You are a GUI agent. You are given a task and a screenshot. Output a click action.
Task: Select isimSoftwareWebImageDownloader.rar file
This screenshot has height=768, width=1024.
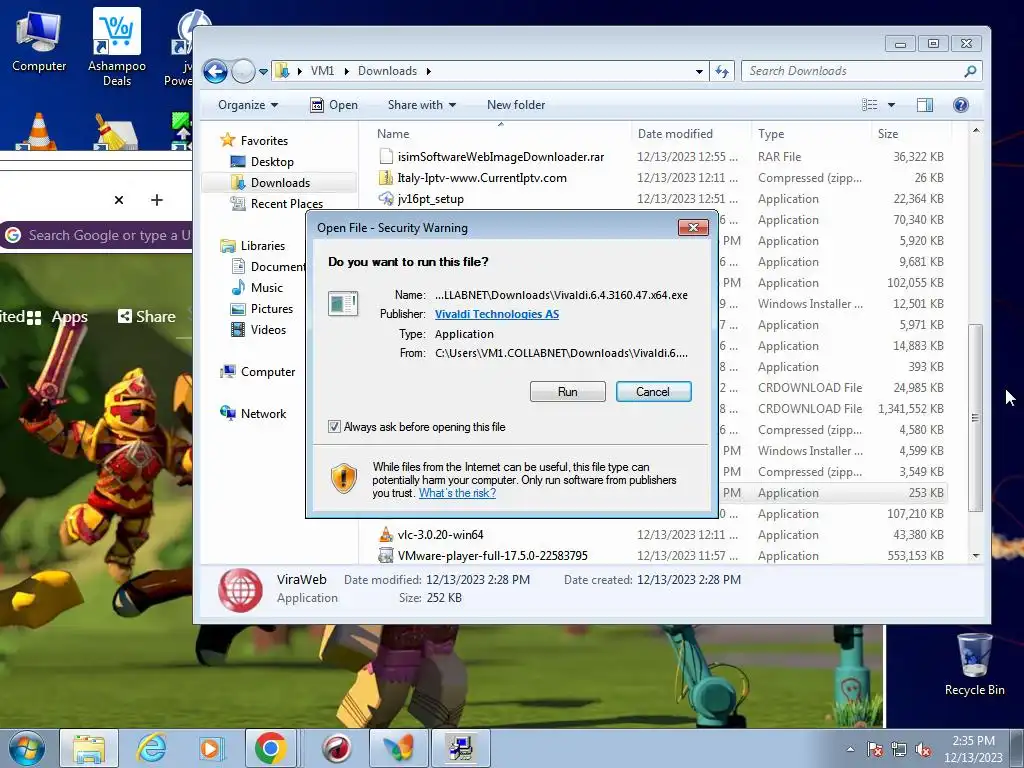(500, 157)
